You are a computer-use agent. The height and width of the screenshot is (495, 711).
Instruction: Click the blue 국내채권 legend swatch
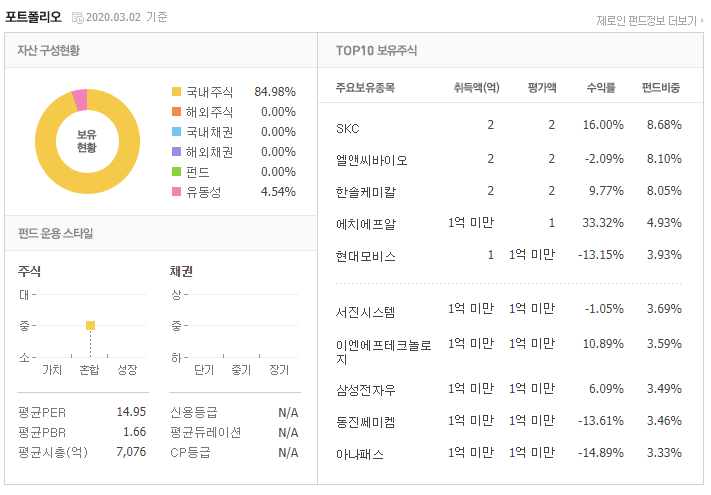(x=176, y=132)
